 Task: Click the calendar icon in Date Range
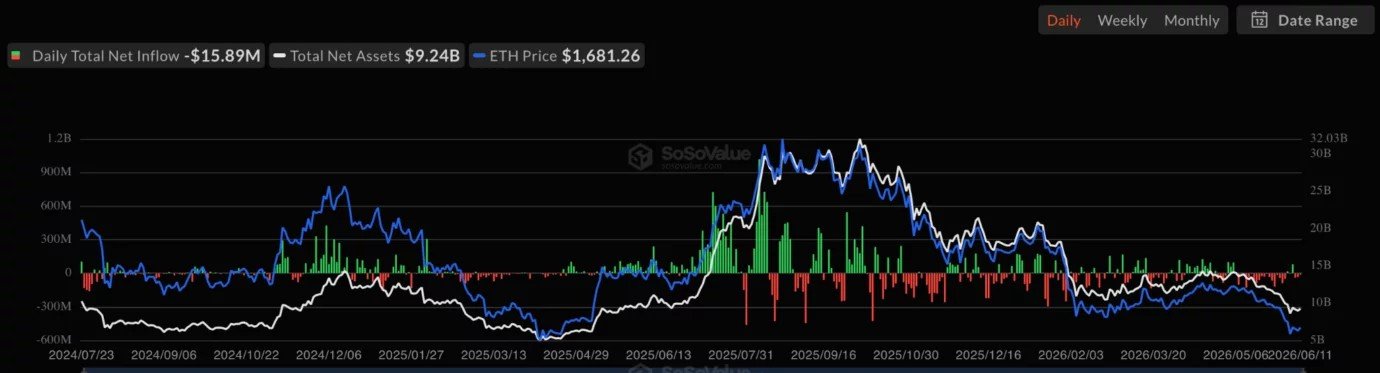point(1260,20)
